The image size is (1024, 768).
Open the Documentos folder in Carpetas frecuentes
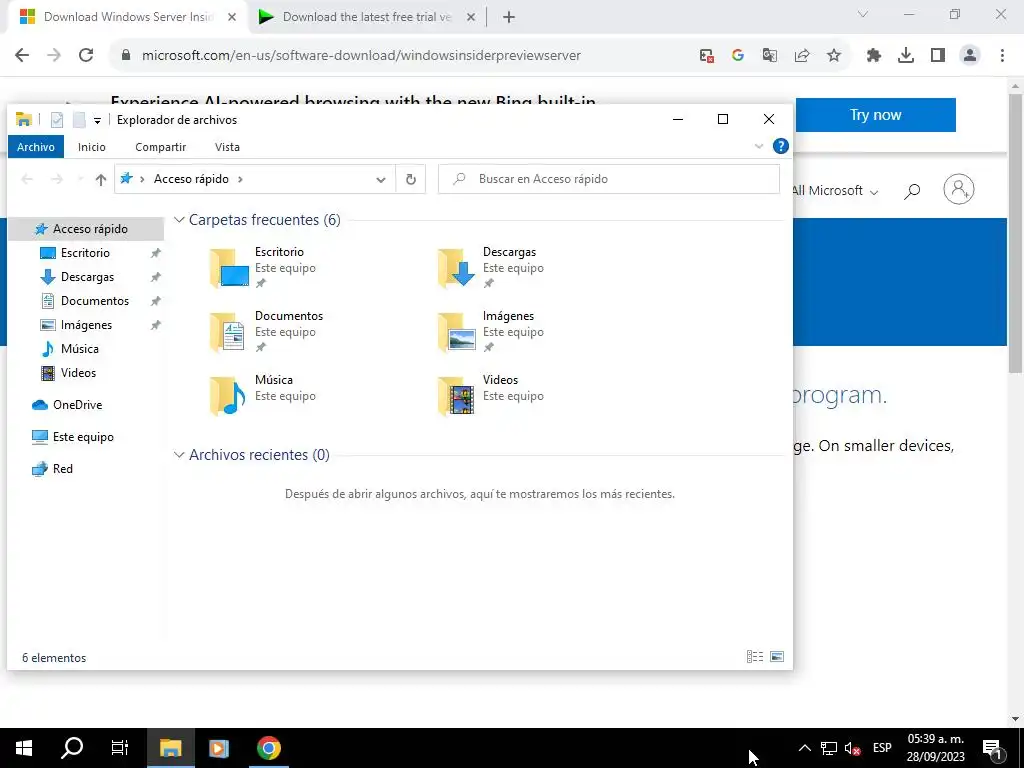tap(266, 332)
